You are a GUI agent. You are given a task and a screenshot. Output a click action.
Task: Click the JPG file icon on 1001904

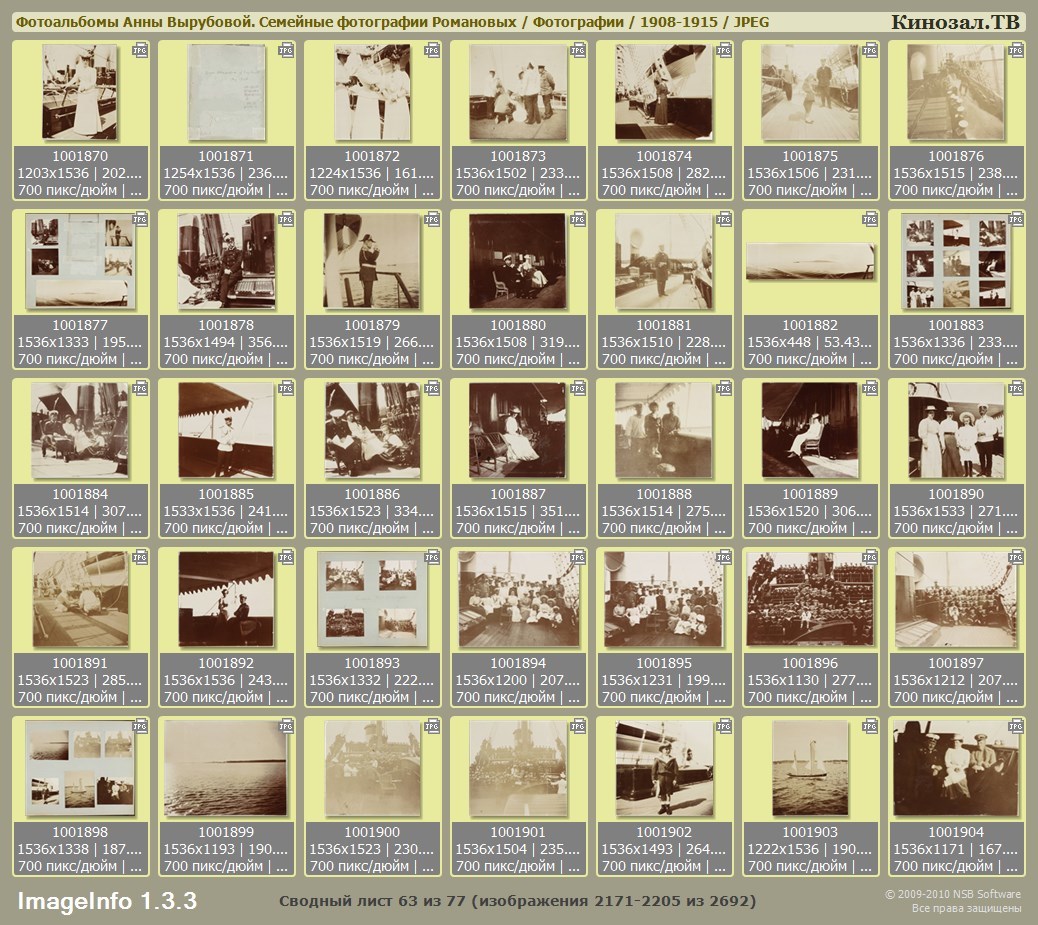coord(1016,726)
